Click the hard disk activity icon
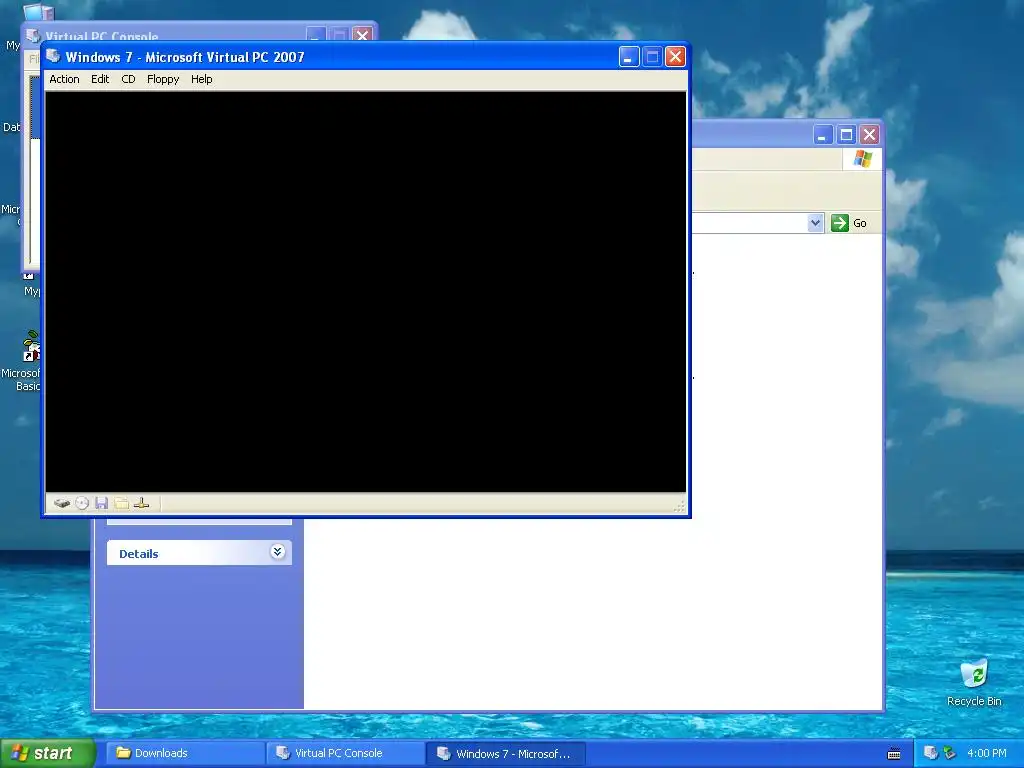The width and height of the screenshot is (1024, 768). coord(61,504)
